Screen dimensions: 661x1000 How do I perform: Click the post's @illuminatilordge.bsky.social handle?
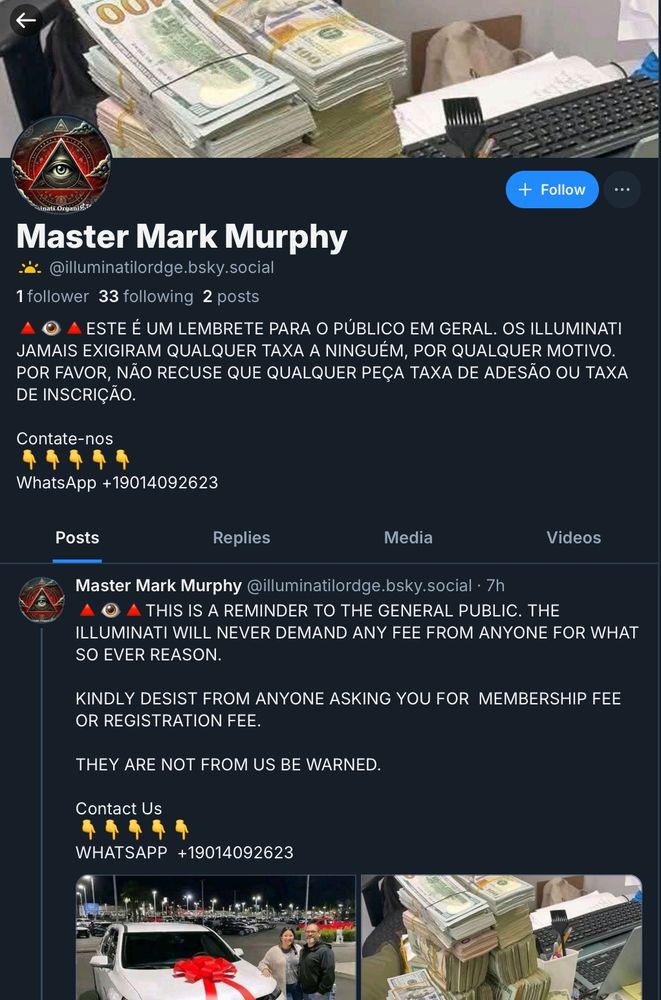coord(359,585)
